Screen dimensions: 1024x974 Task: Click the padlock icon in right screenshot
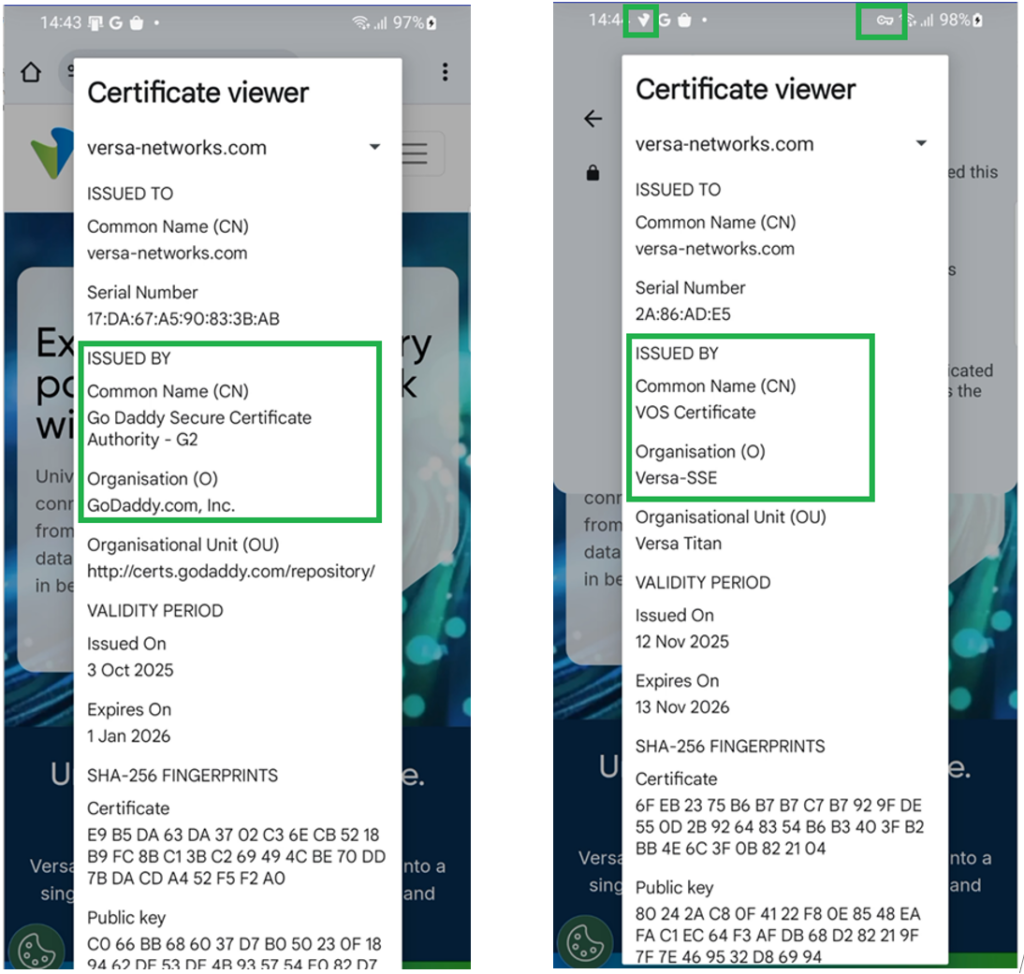593,173
